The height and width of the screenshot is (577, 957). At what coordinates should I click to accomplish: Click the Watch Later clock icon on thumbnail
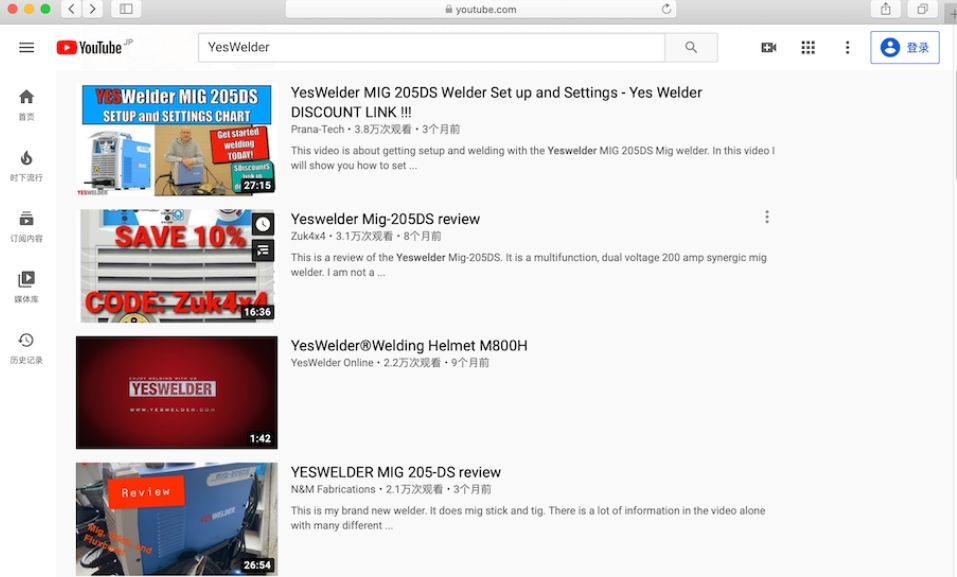pyautogui.click(x=263, y=224)
